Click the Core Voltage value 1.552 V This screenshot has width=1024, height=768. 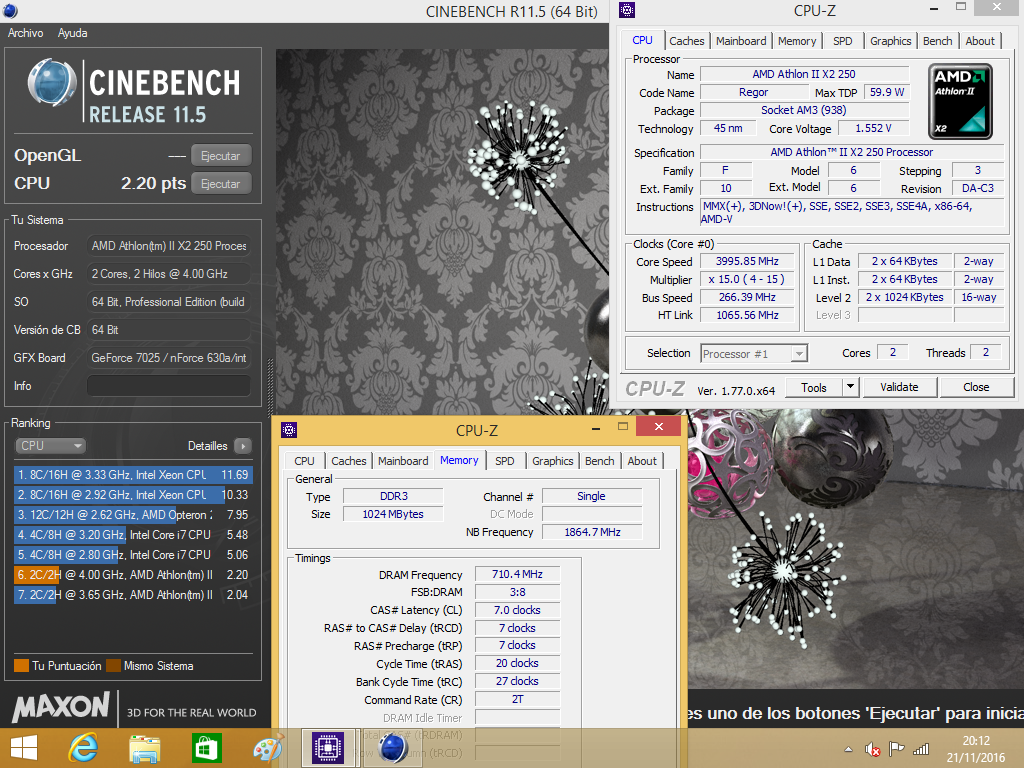(873, 128)
